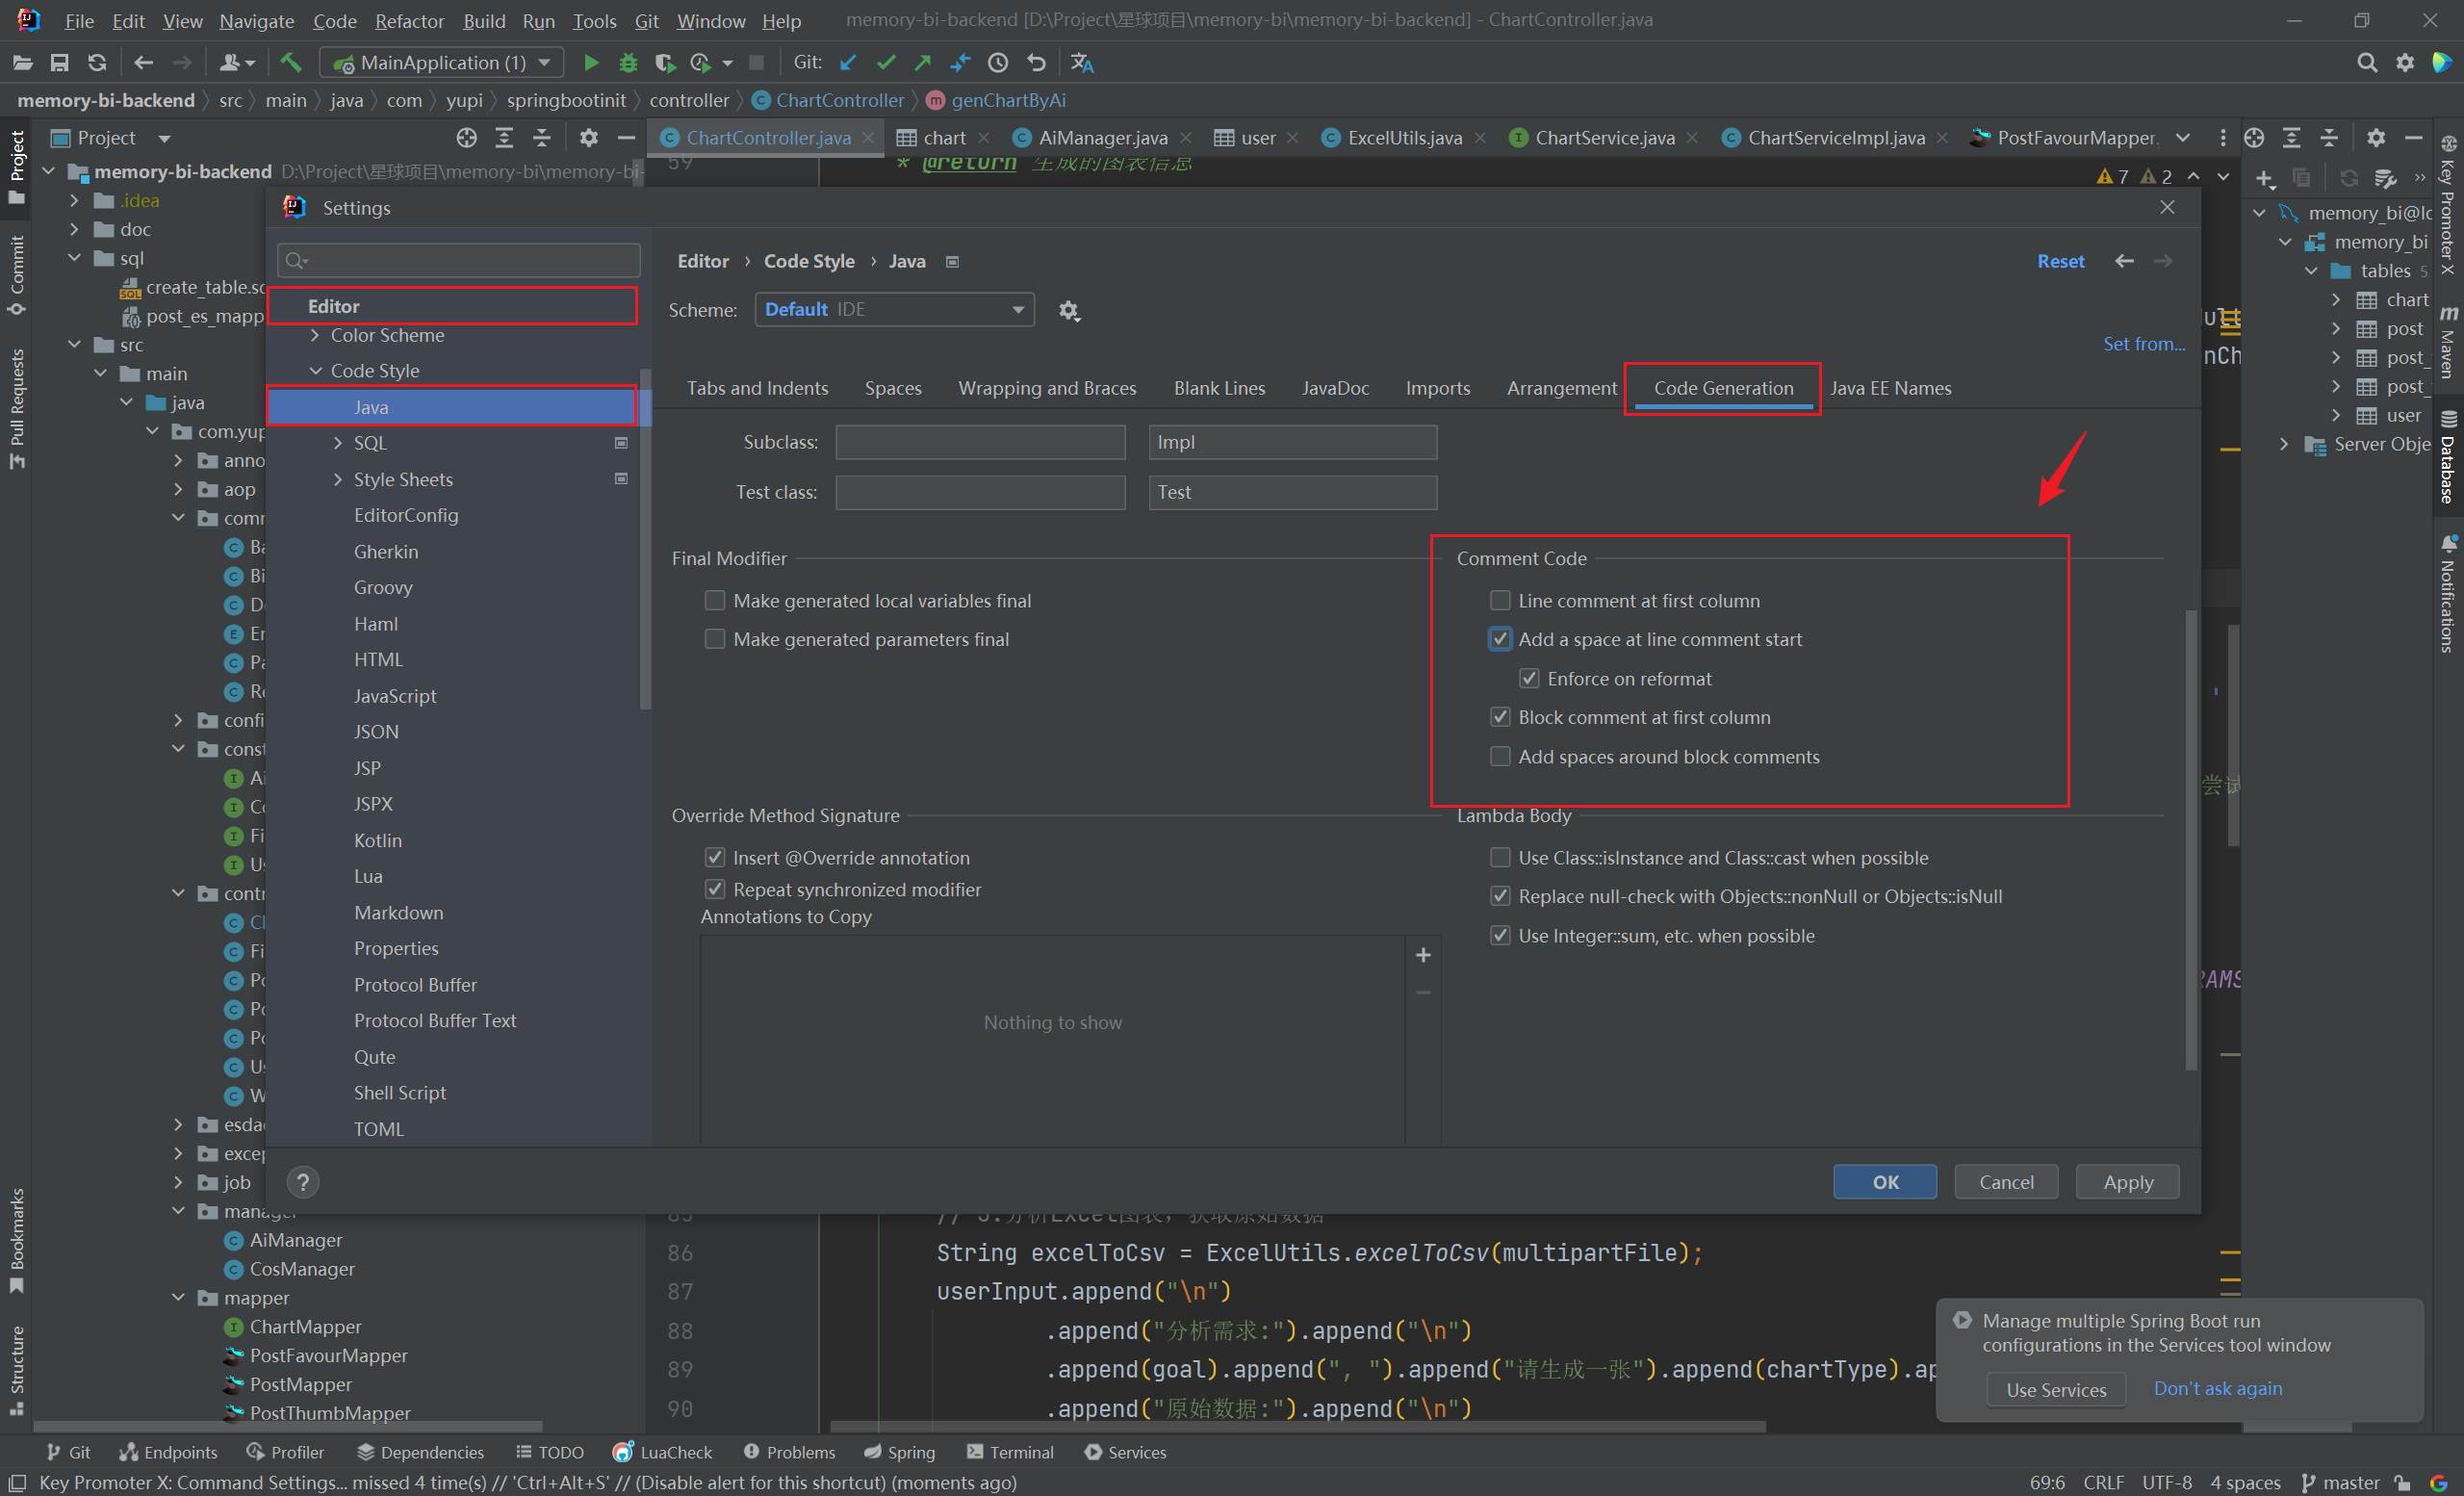Click the Git update project arrow icon
Viewport: 2464px width, 1496px height.
click(848, 63)
